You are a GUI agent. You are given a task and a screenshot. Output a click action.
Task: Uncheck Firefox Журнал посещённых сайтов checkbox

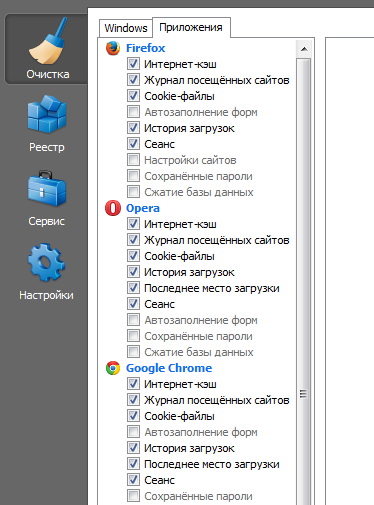point(133,80)
